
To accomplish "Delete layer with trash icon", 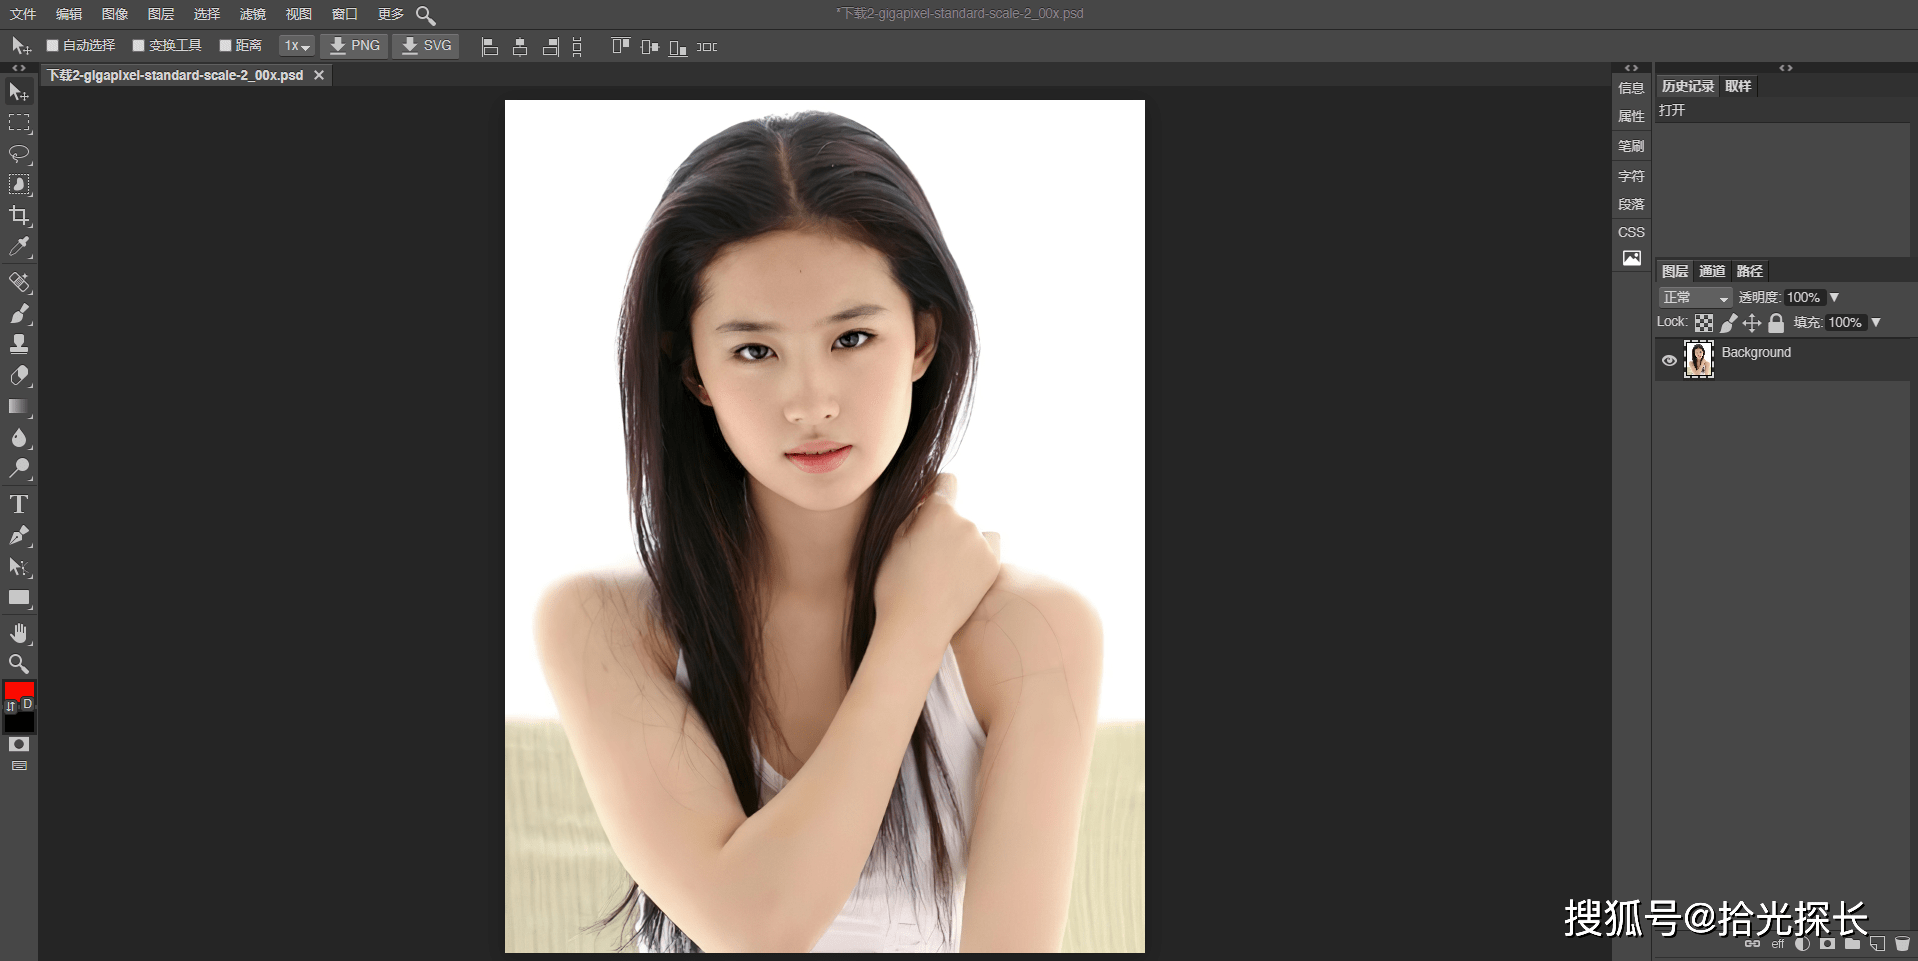I will point(1902,944).
